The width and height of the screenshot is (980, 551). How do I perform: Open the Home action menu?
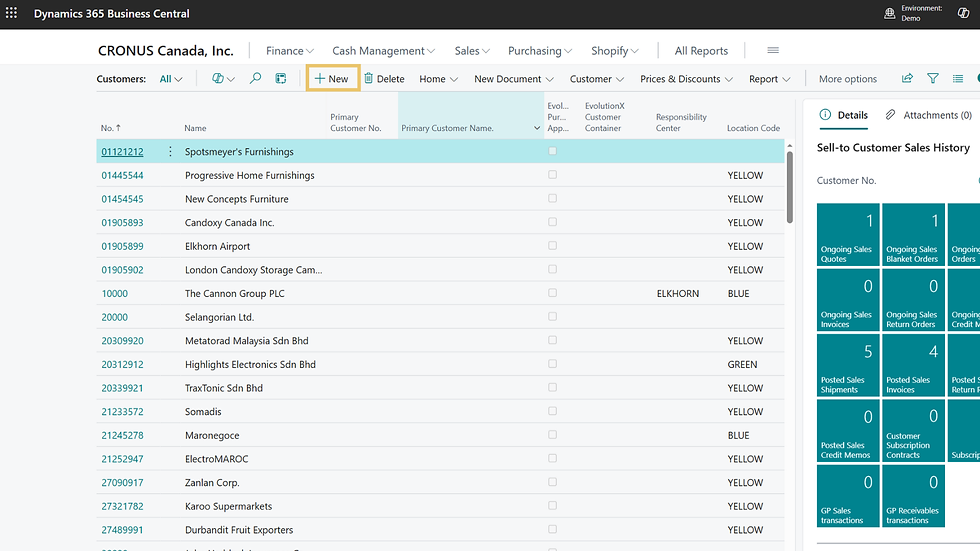point(438,79)
